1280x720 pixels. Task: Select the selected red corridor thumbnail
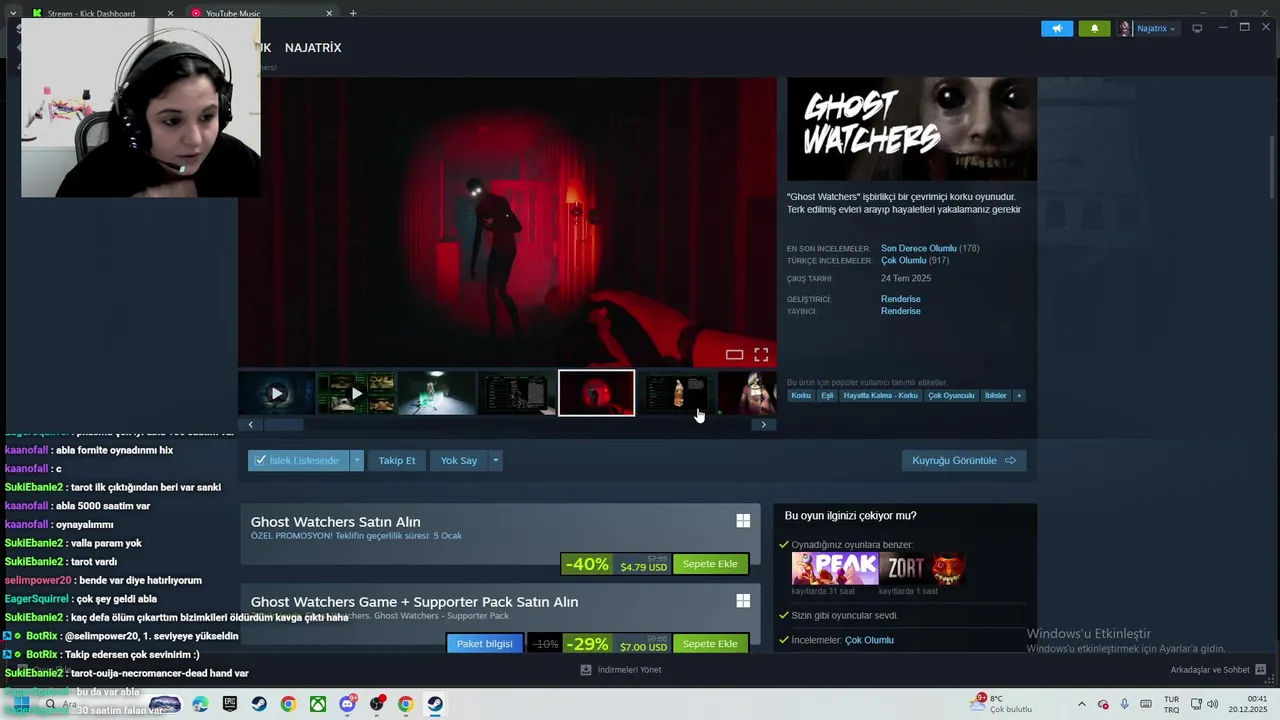[596, 393]
